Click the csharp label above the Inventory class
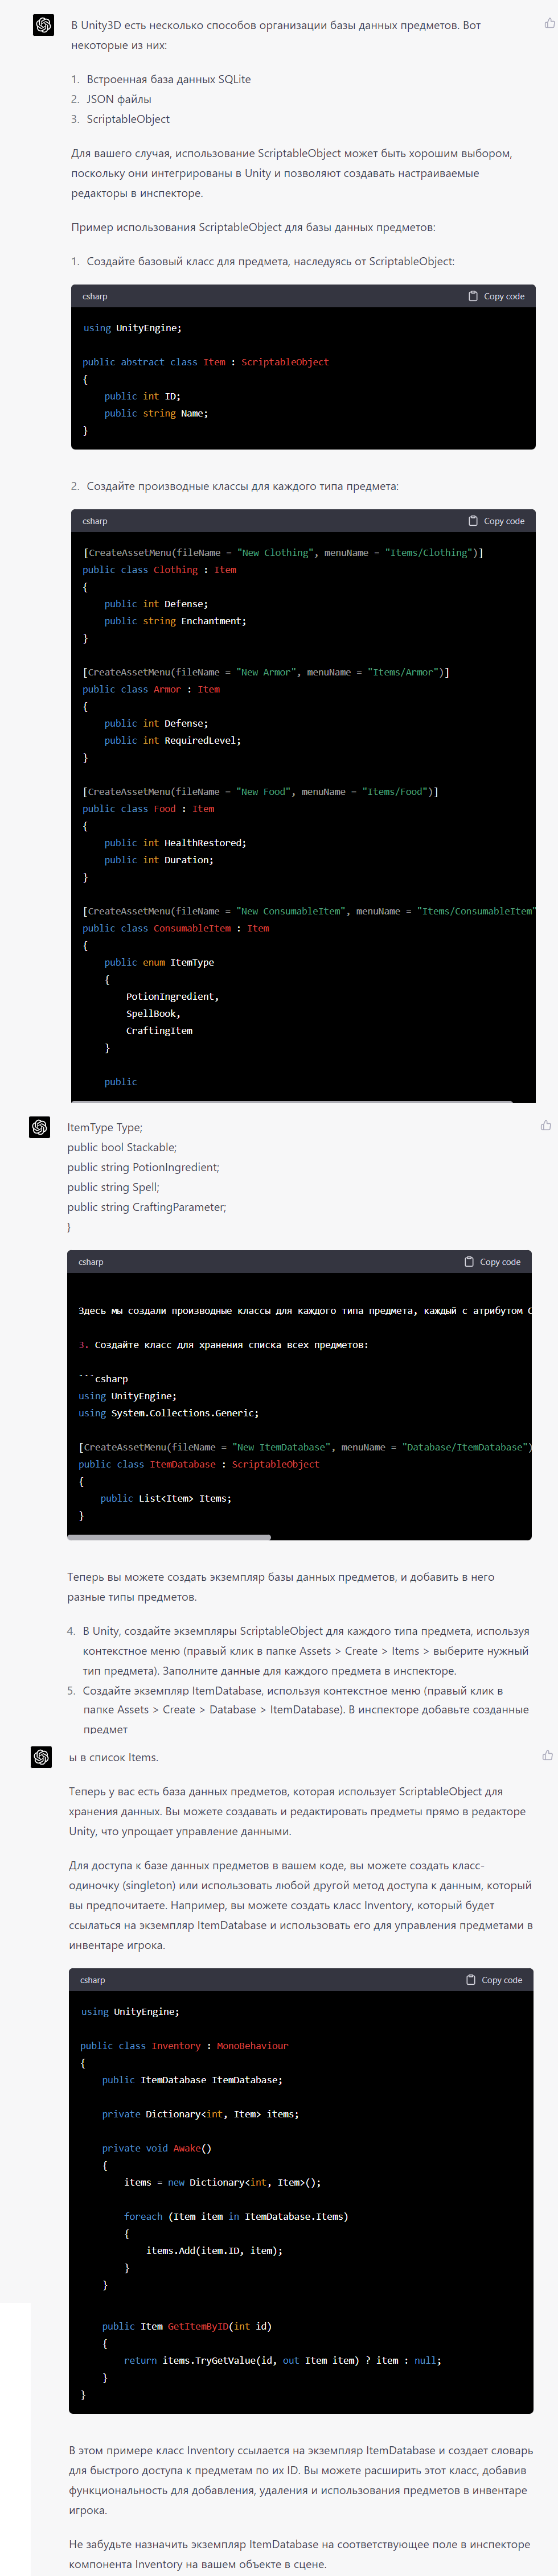558x2576 pixels. click(x=93, y=1980)
